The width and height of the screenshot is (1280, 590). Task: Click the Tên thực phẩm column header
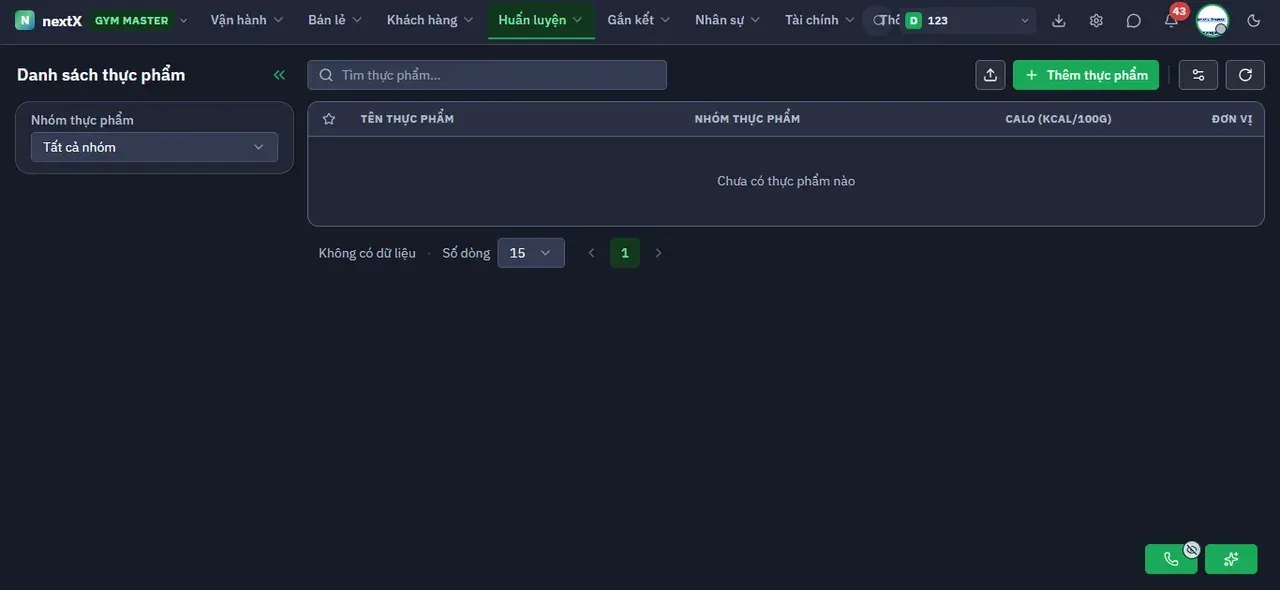(x=407, y=119)
